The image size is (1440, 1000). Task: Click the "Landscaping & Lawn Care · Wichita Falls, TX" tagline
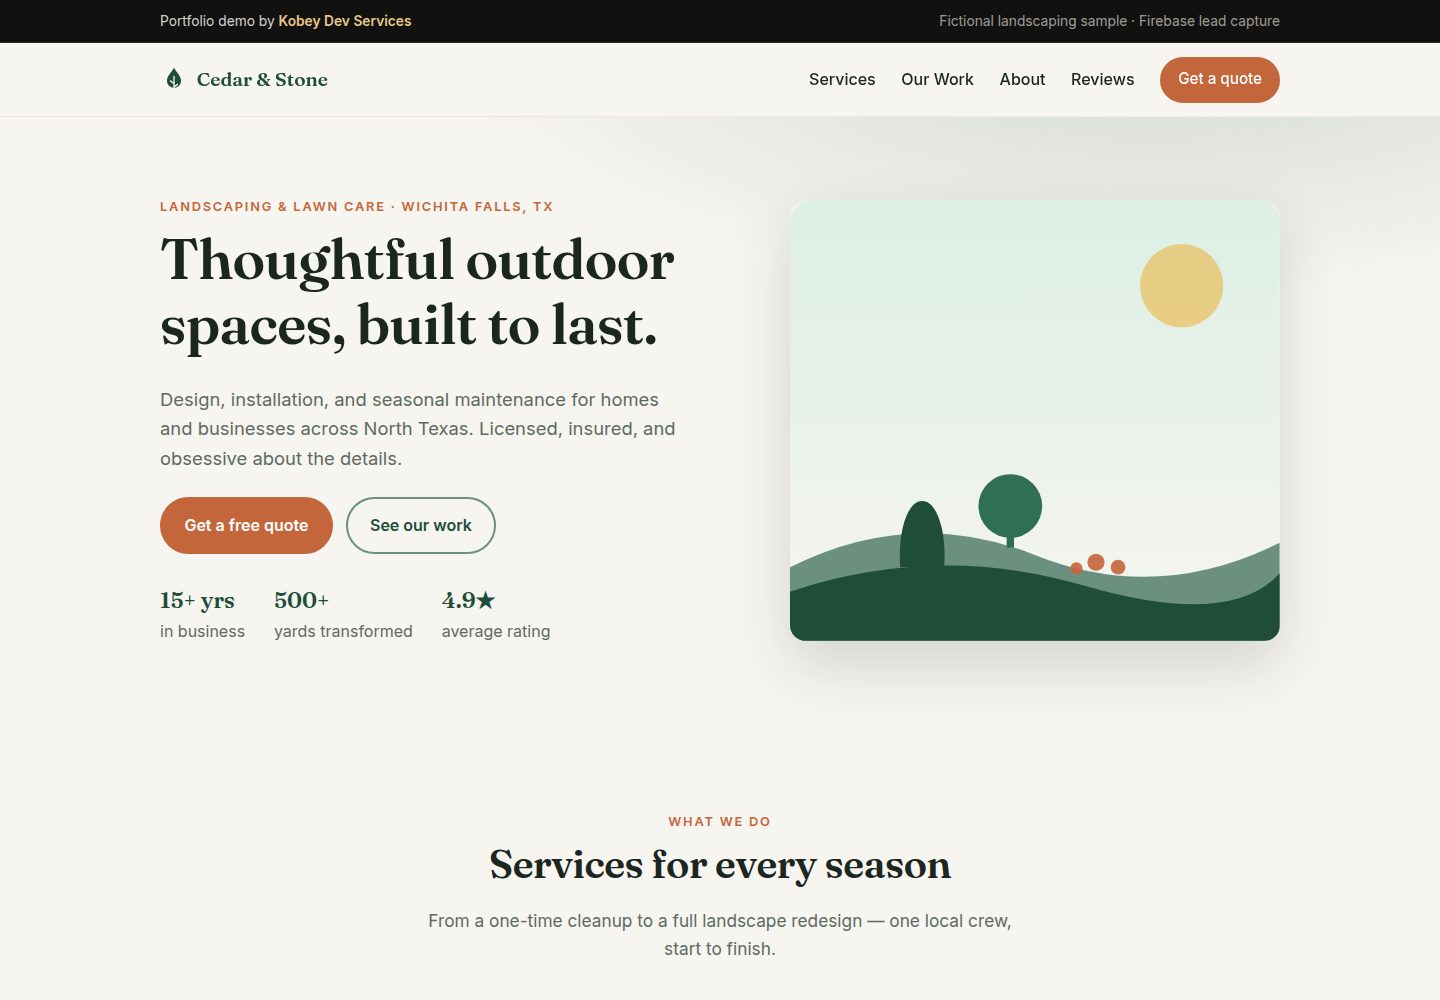click(x=356, y=207)
